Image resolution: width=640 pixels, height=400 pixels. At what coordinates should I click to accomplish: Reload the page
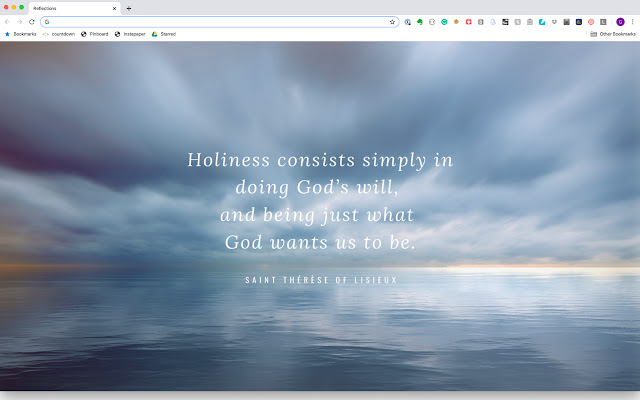(x=32, y=22)
